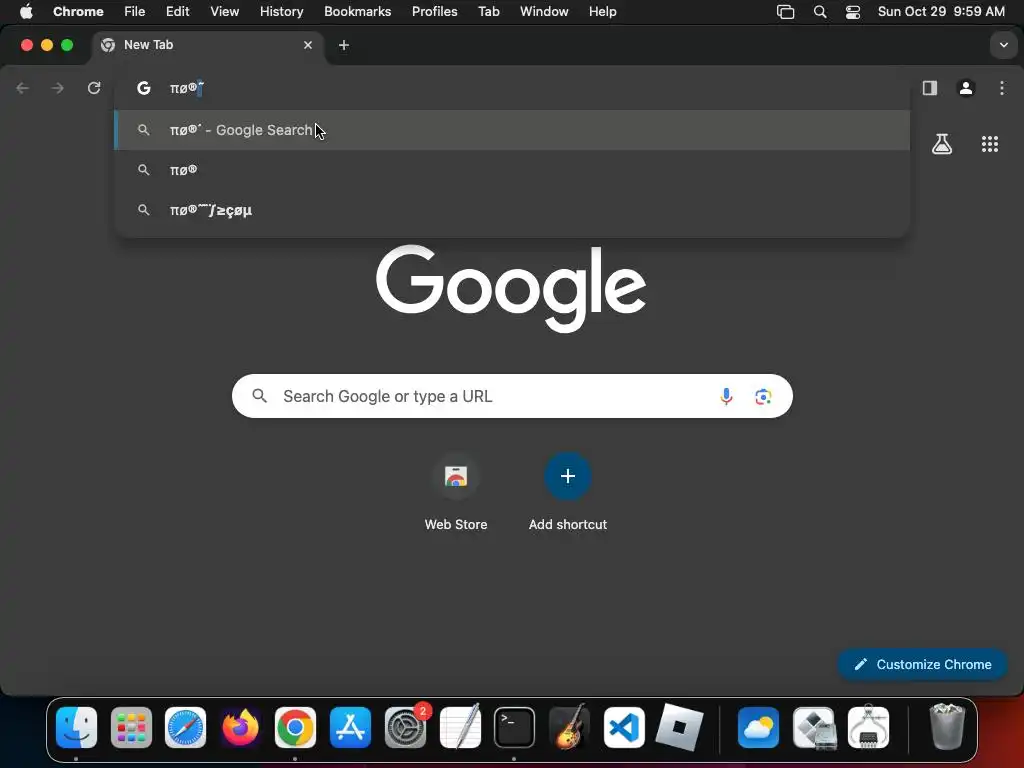Image resolution: width=1024 pixels, height=768 pixels.
Task: Search by image with Google Lens
Action: point(763,396)
